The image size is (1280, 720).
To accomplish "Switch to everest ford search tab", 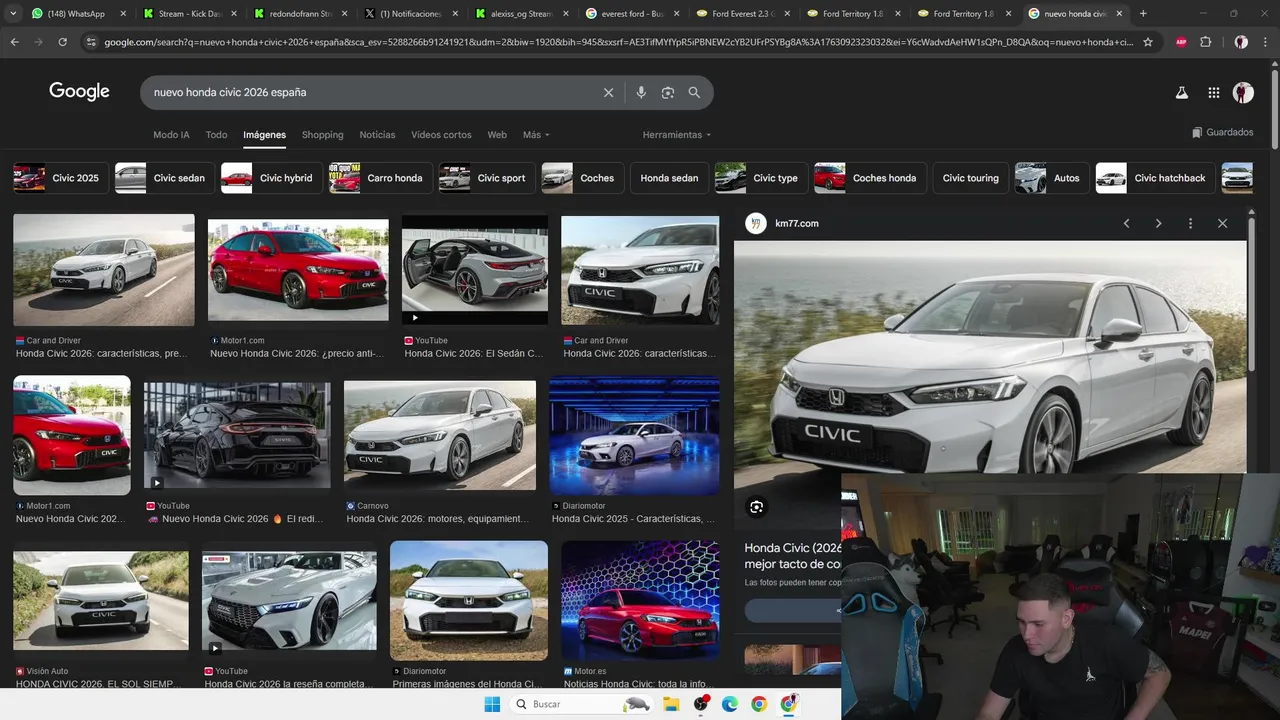I will (630, 14).
